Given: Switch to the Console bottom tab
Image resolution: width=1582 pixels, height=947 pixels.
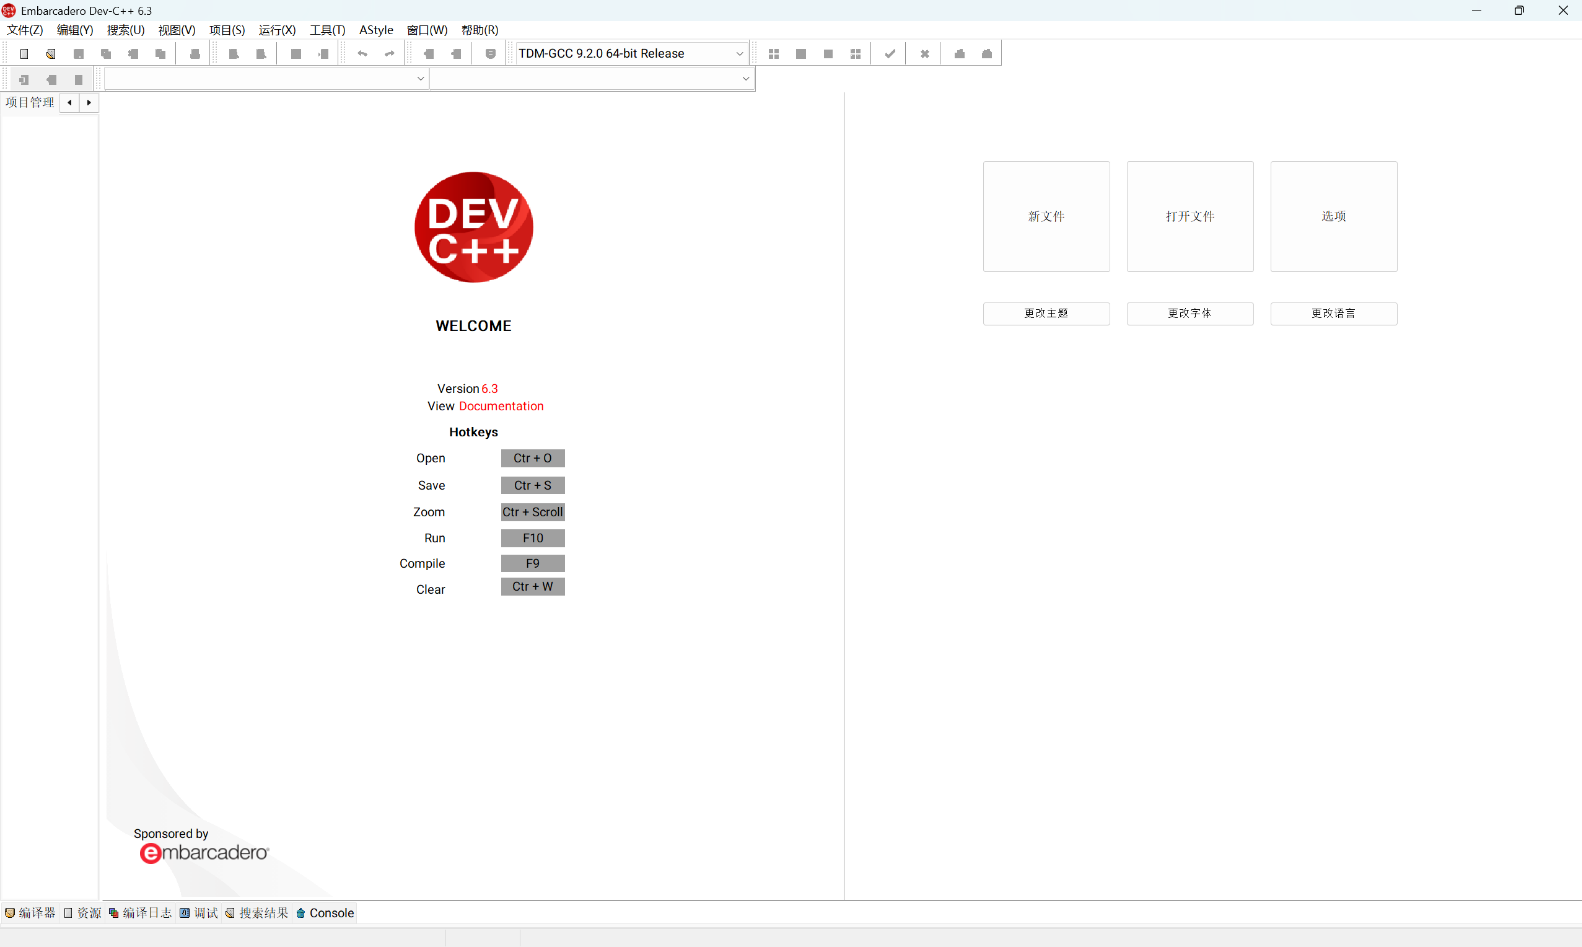Looking at the screenshot, I should click(x=325, y=913).
